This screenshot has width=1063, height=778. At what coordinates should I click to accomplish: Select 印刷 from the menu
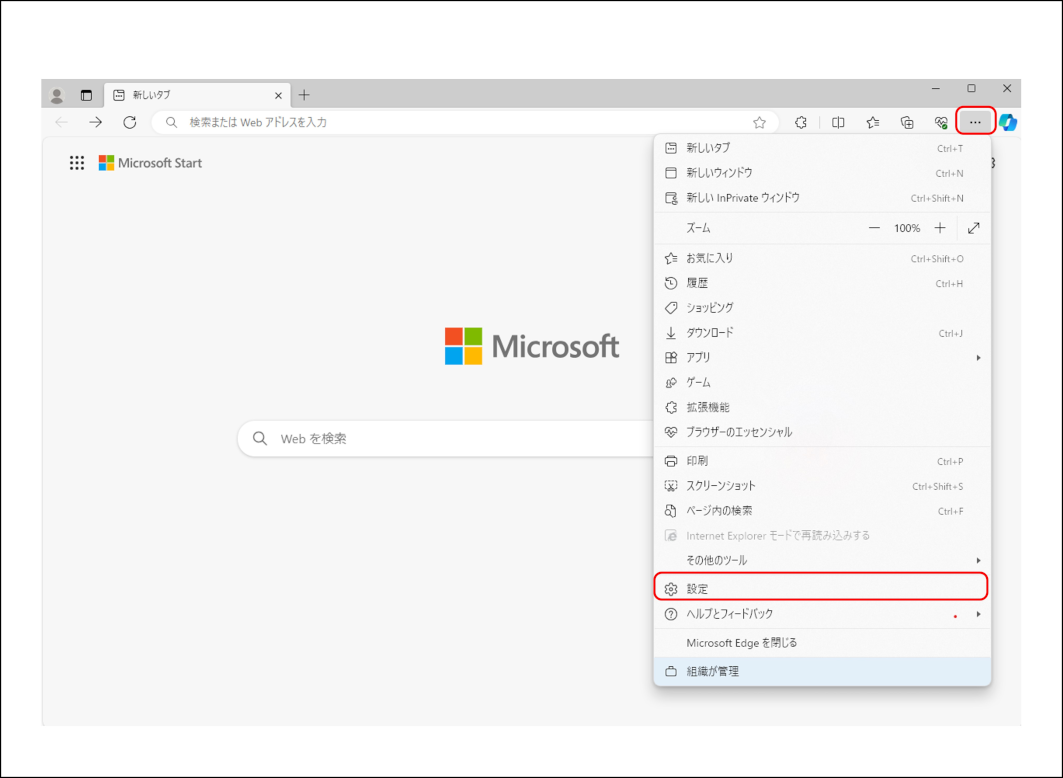[x=822, y=462]
